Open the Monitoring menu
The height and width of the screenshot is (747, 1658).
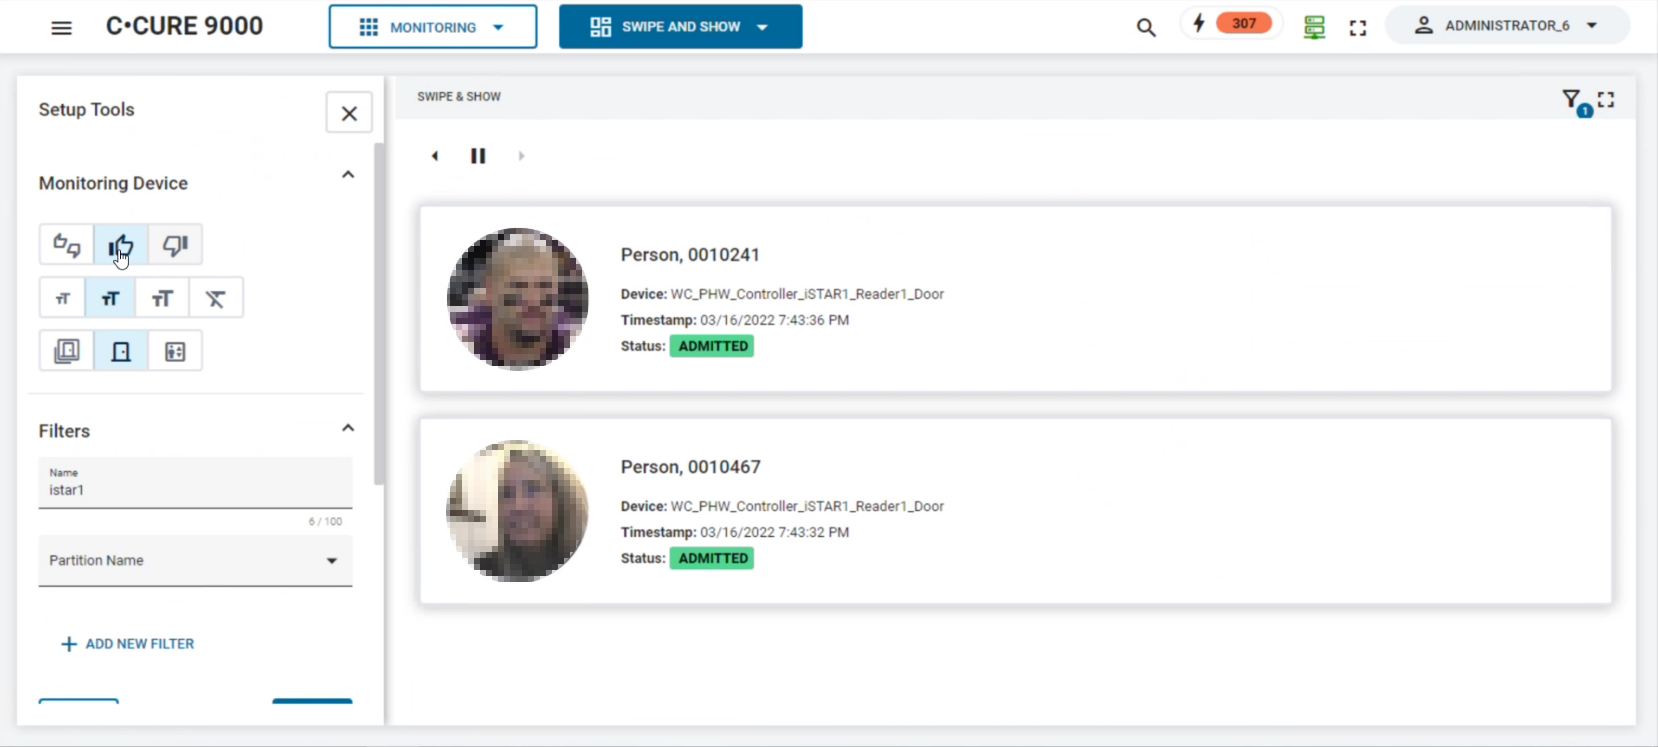[x=432, y=27]
